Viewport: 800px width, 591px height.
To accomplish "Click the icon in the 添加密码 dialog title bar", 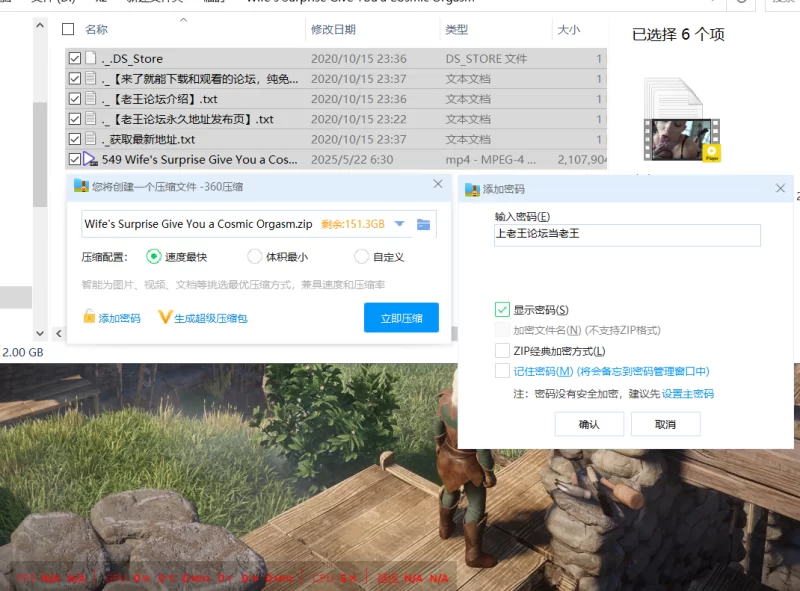I will [472, 188].
